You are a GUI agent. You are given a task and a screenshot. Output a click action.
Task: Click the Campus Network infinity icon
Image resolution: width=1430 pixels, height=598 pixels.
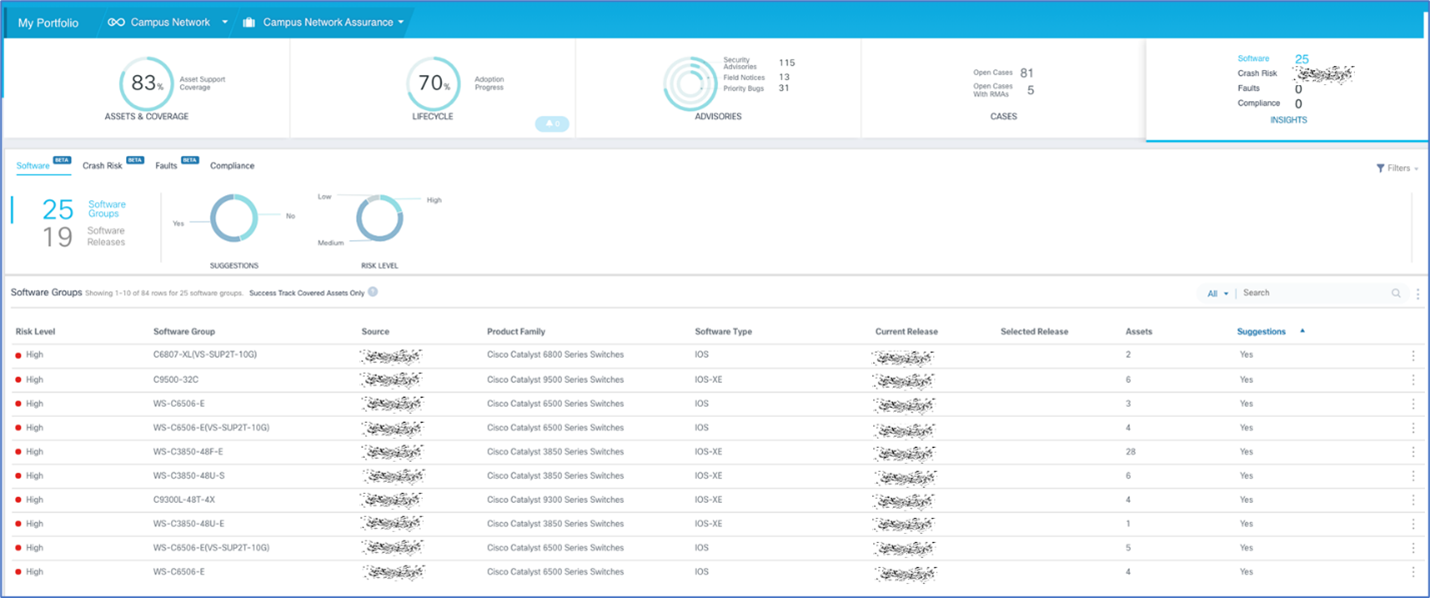pos(116,22)
